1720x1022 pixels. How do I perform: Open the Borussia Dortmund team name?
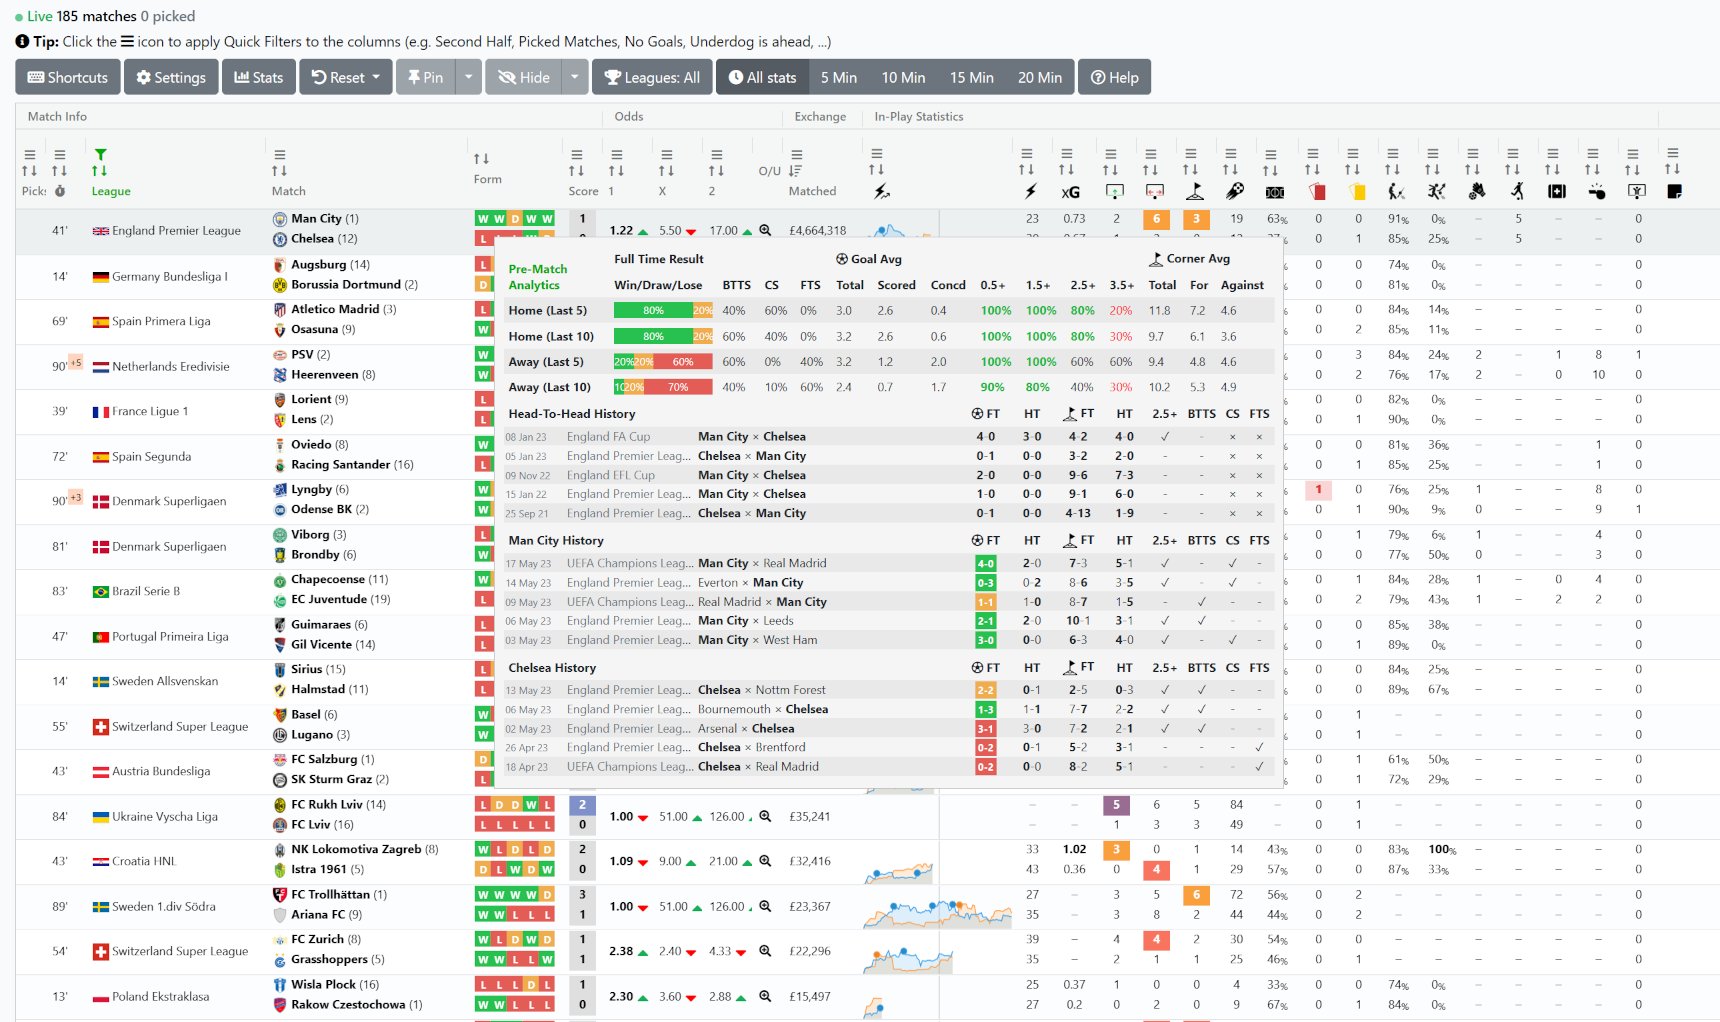tap(346, 284)
